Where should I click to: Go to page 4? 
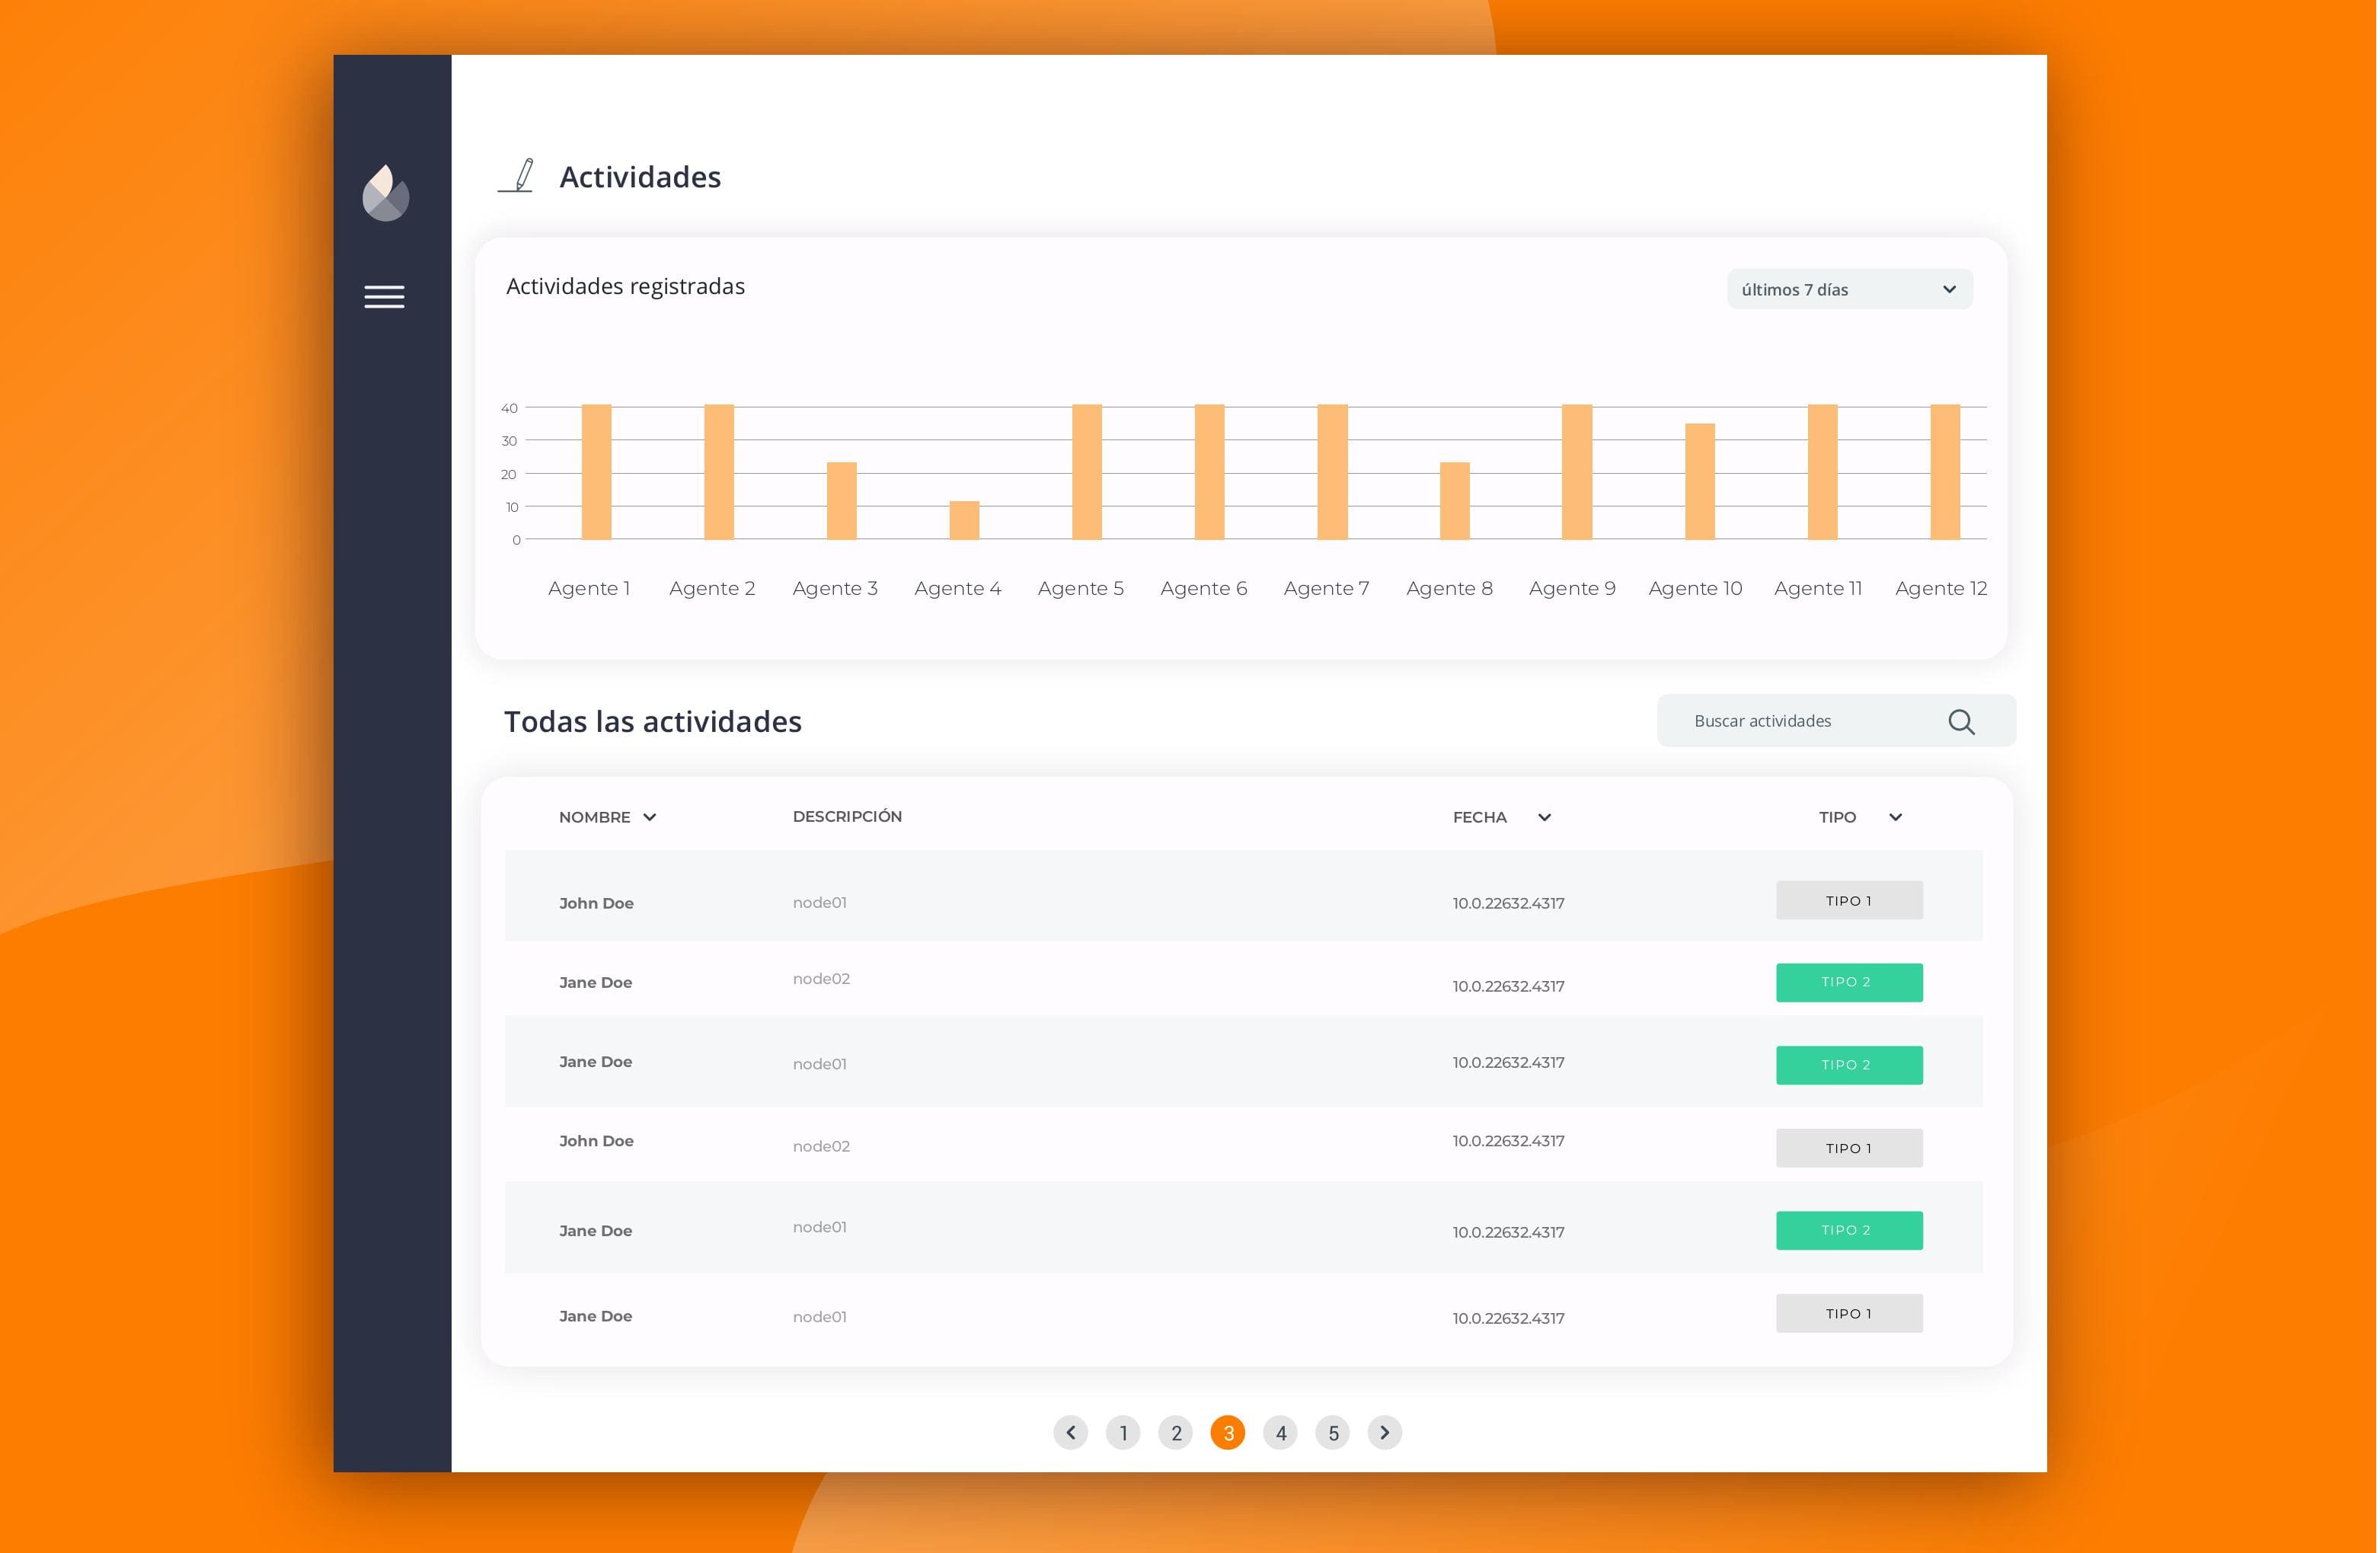tap(1280, 1432)
